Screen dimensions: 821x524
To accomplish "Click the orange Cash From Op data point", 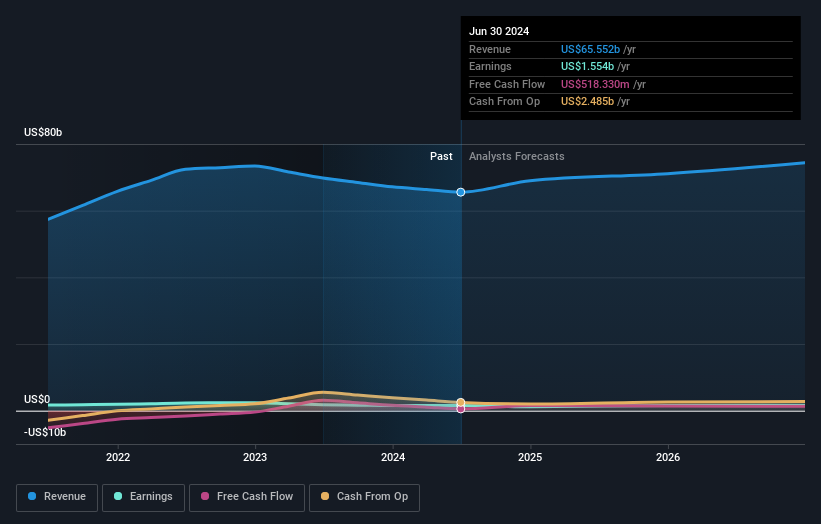I will (x=461, y=402).
